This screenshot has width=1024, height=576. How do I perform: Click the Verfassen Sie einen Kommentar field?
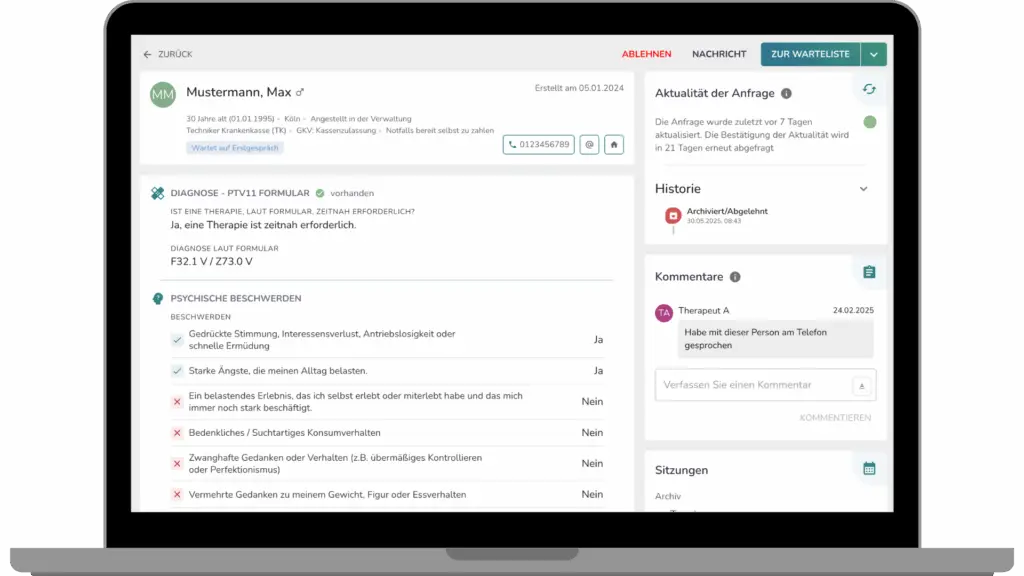pyautogui.click(x=750, y=385)
